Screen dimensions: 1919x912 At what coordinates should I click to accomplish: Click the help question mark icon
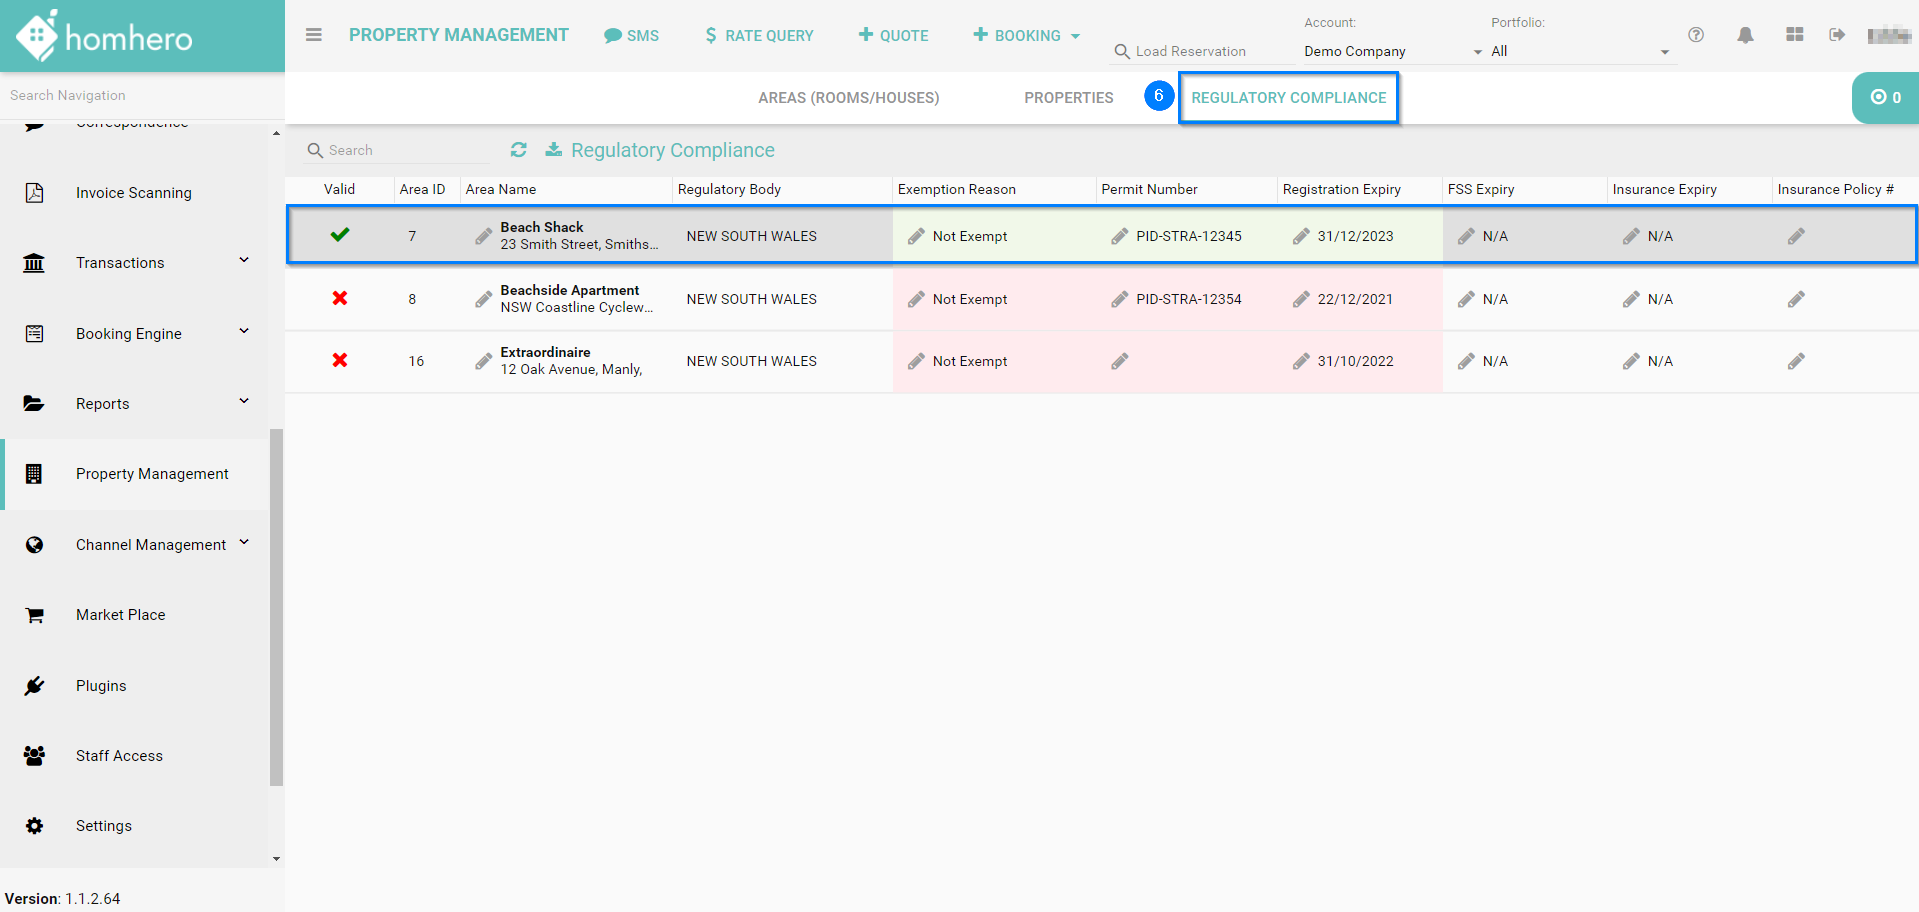1696,35
